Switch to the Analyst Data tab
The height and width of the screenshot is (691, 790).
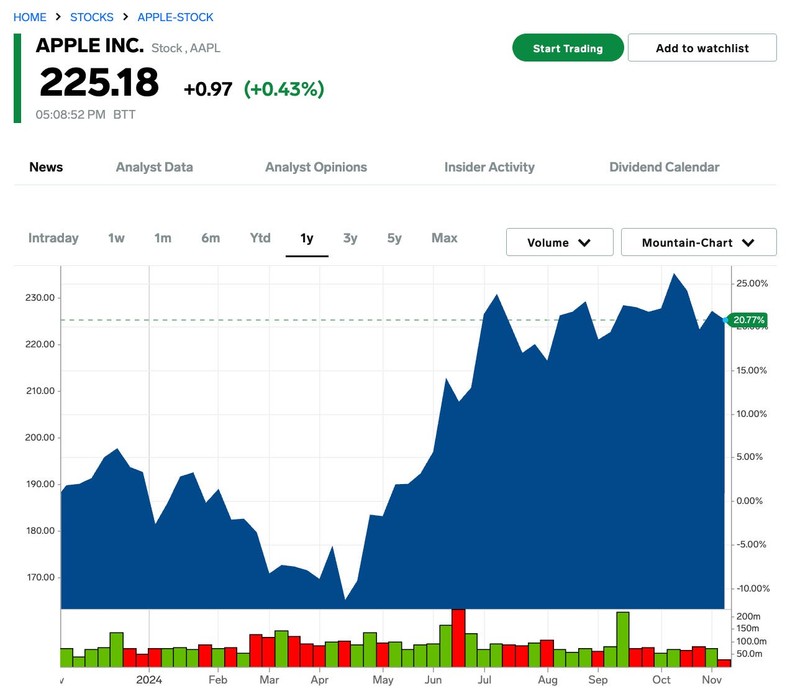pos(154,167)
